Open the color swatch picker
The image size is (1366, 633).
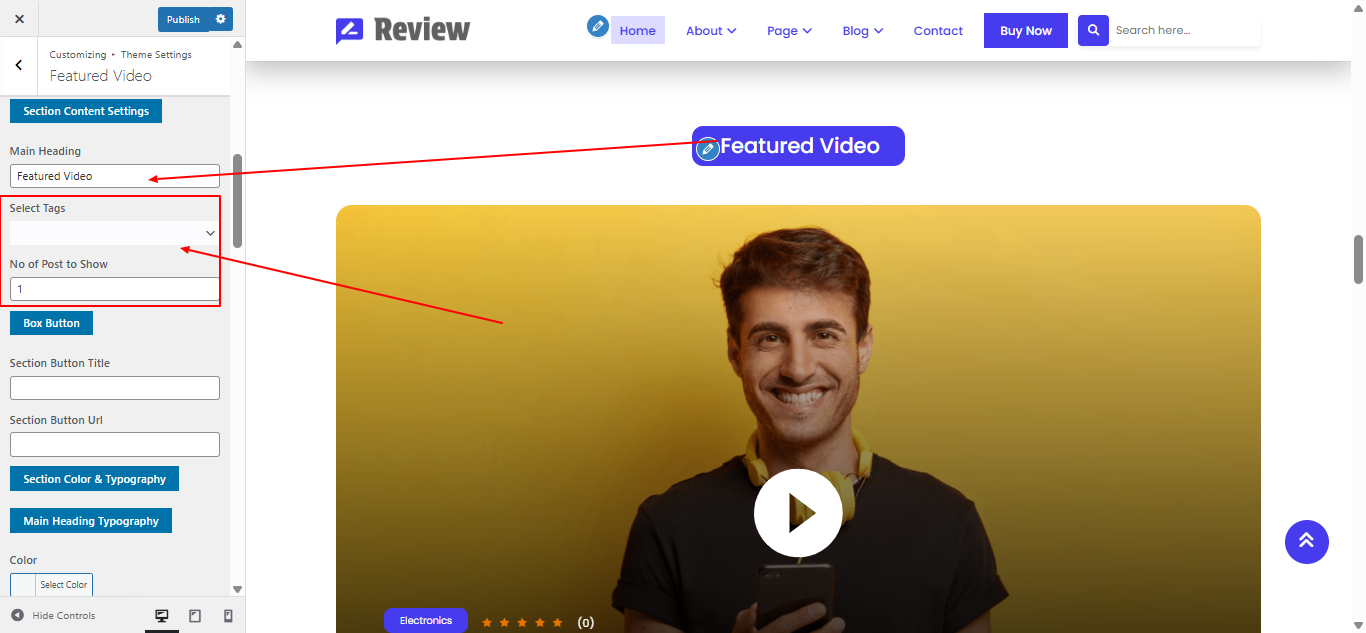pyautogui.click(x=23, y=585)
